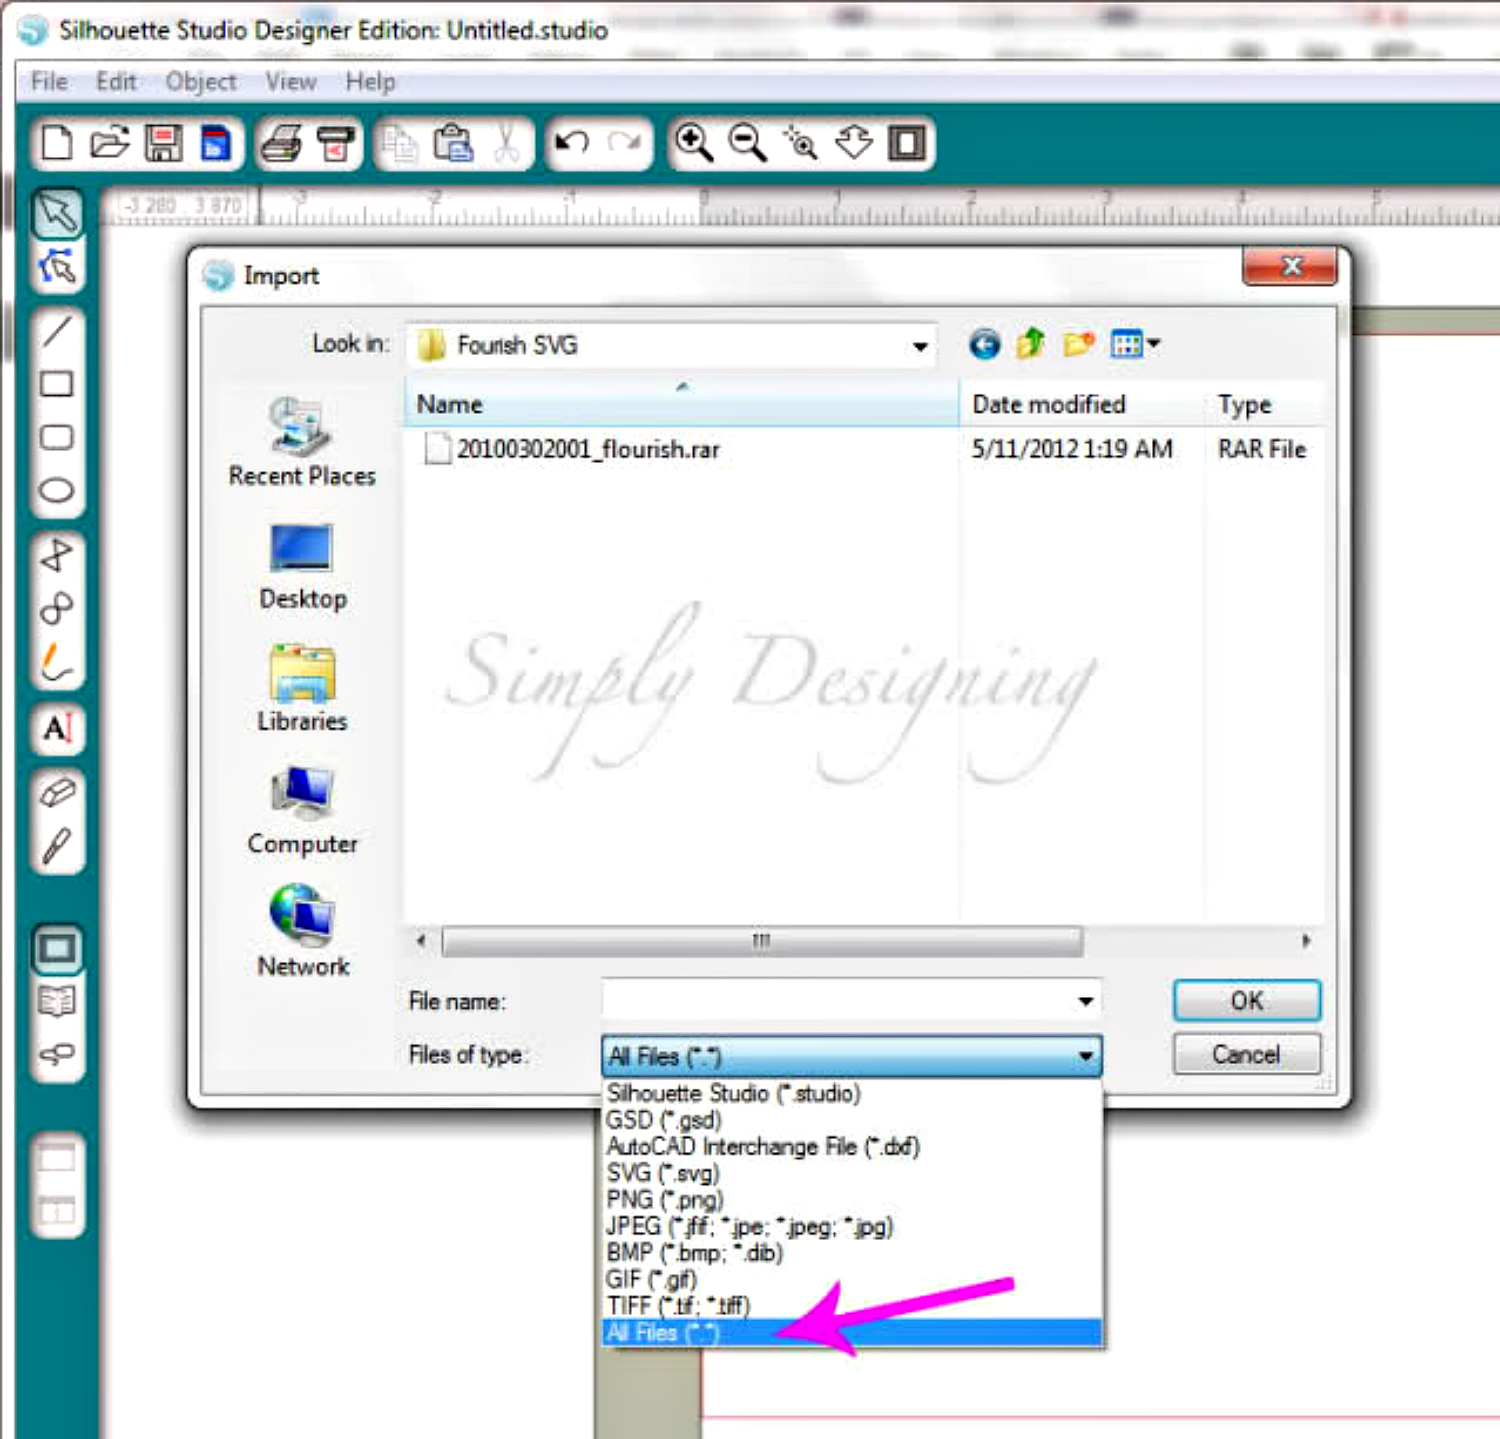Screen dimensions: 1500x1439
Task: Open the Edit menu
Action: click(116, 82)
